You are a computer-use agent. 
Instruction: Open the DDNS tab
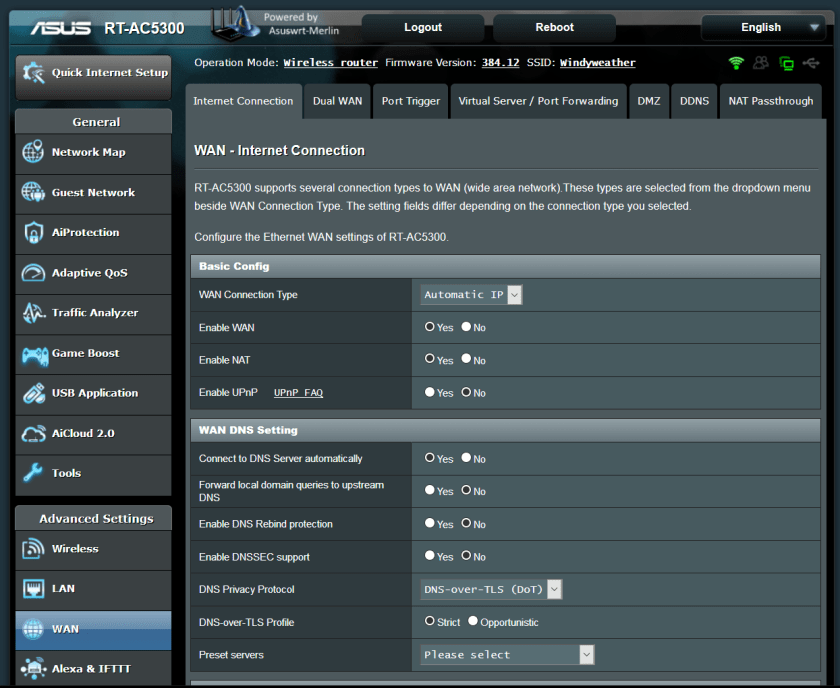pyautogui.click(x=694, y=101)
